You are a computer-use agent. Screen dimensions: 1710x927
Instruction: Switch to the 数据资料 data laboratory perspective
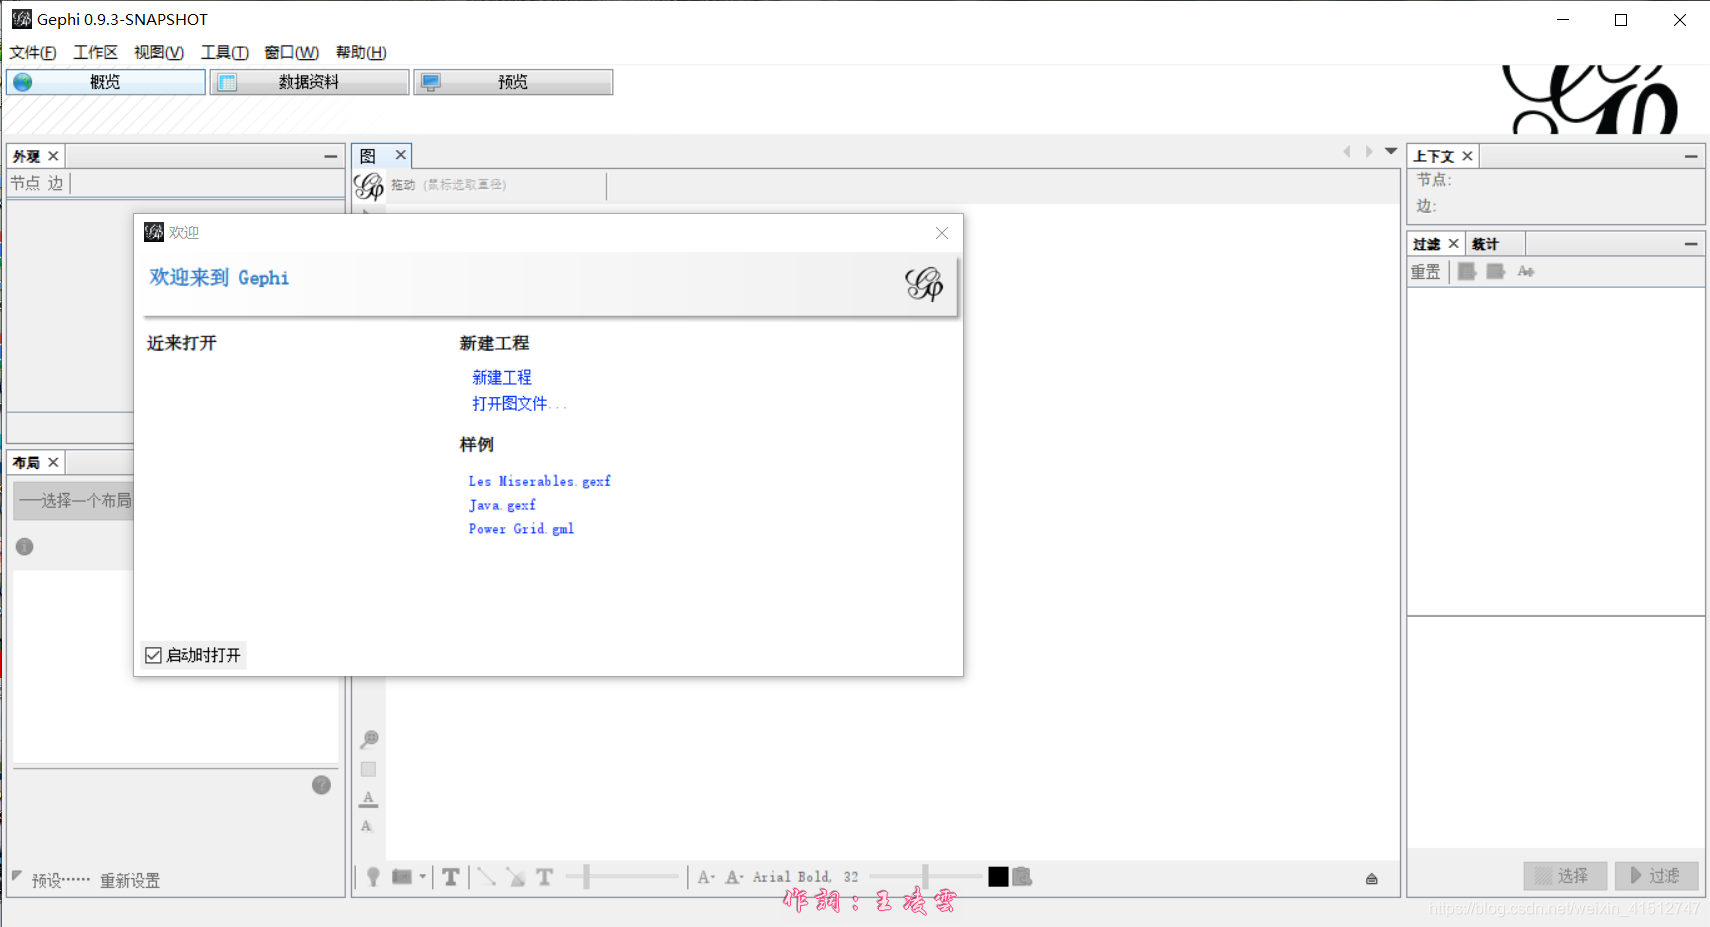click(x=310, y=82)
